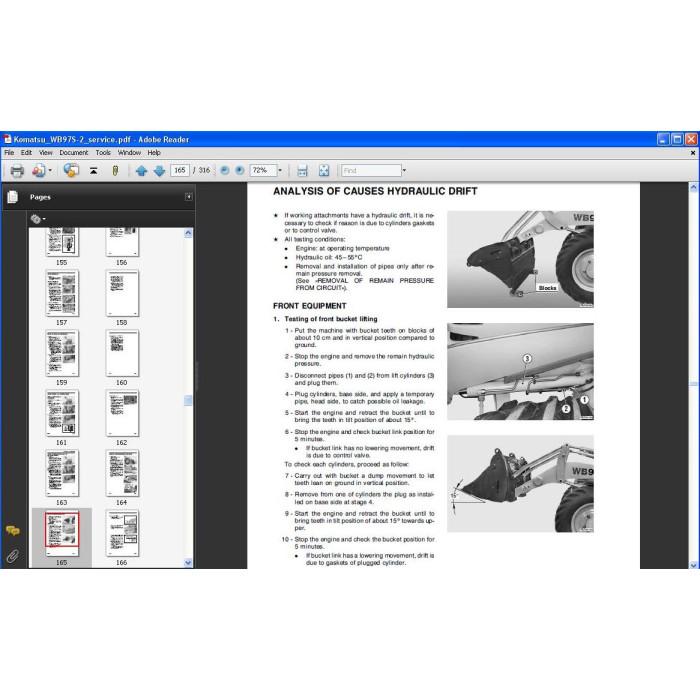Select page 156 thumbnail
The height and width of the screenshot is (700, 700).
pos(122,242)
